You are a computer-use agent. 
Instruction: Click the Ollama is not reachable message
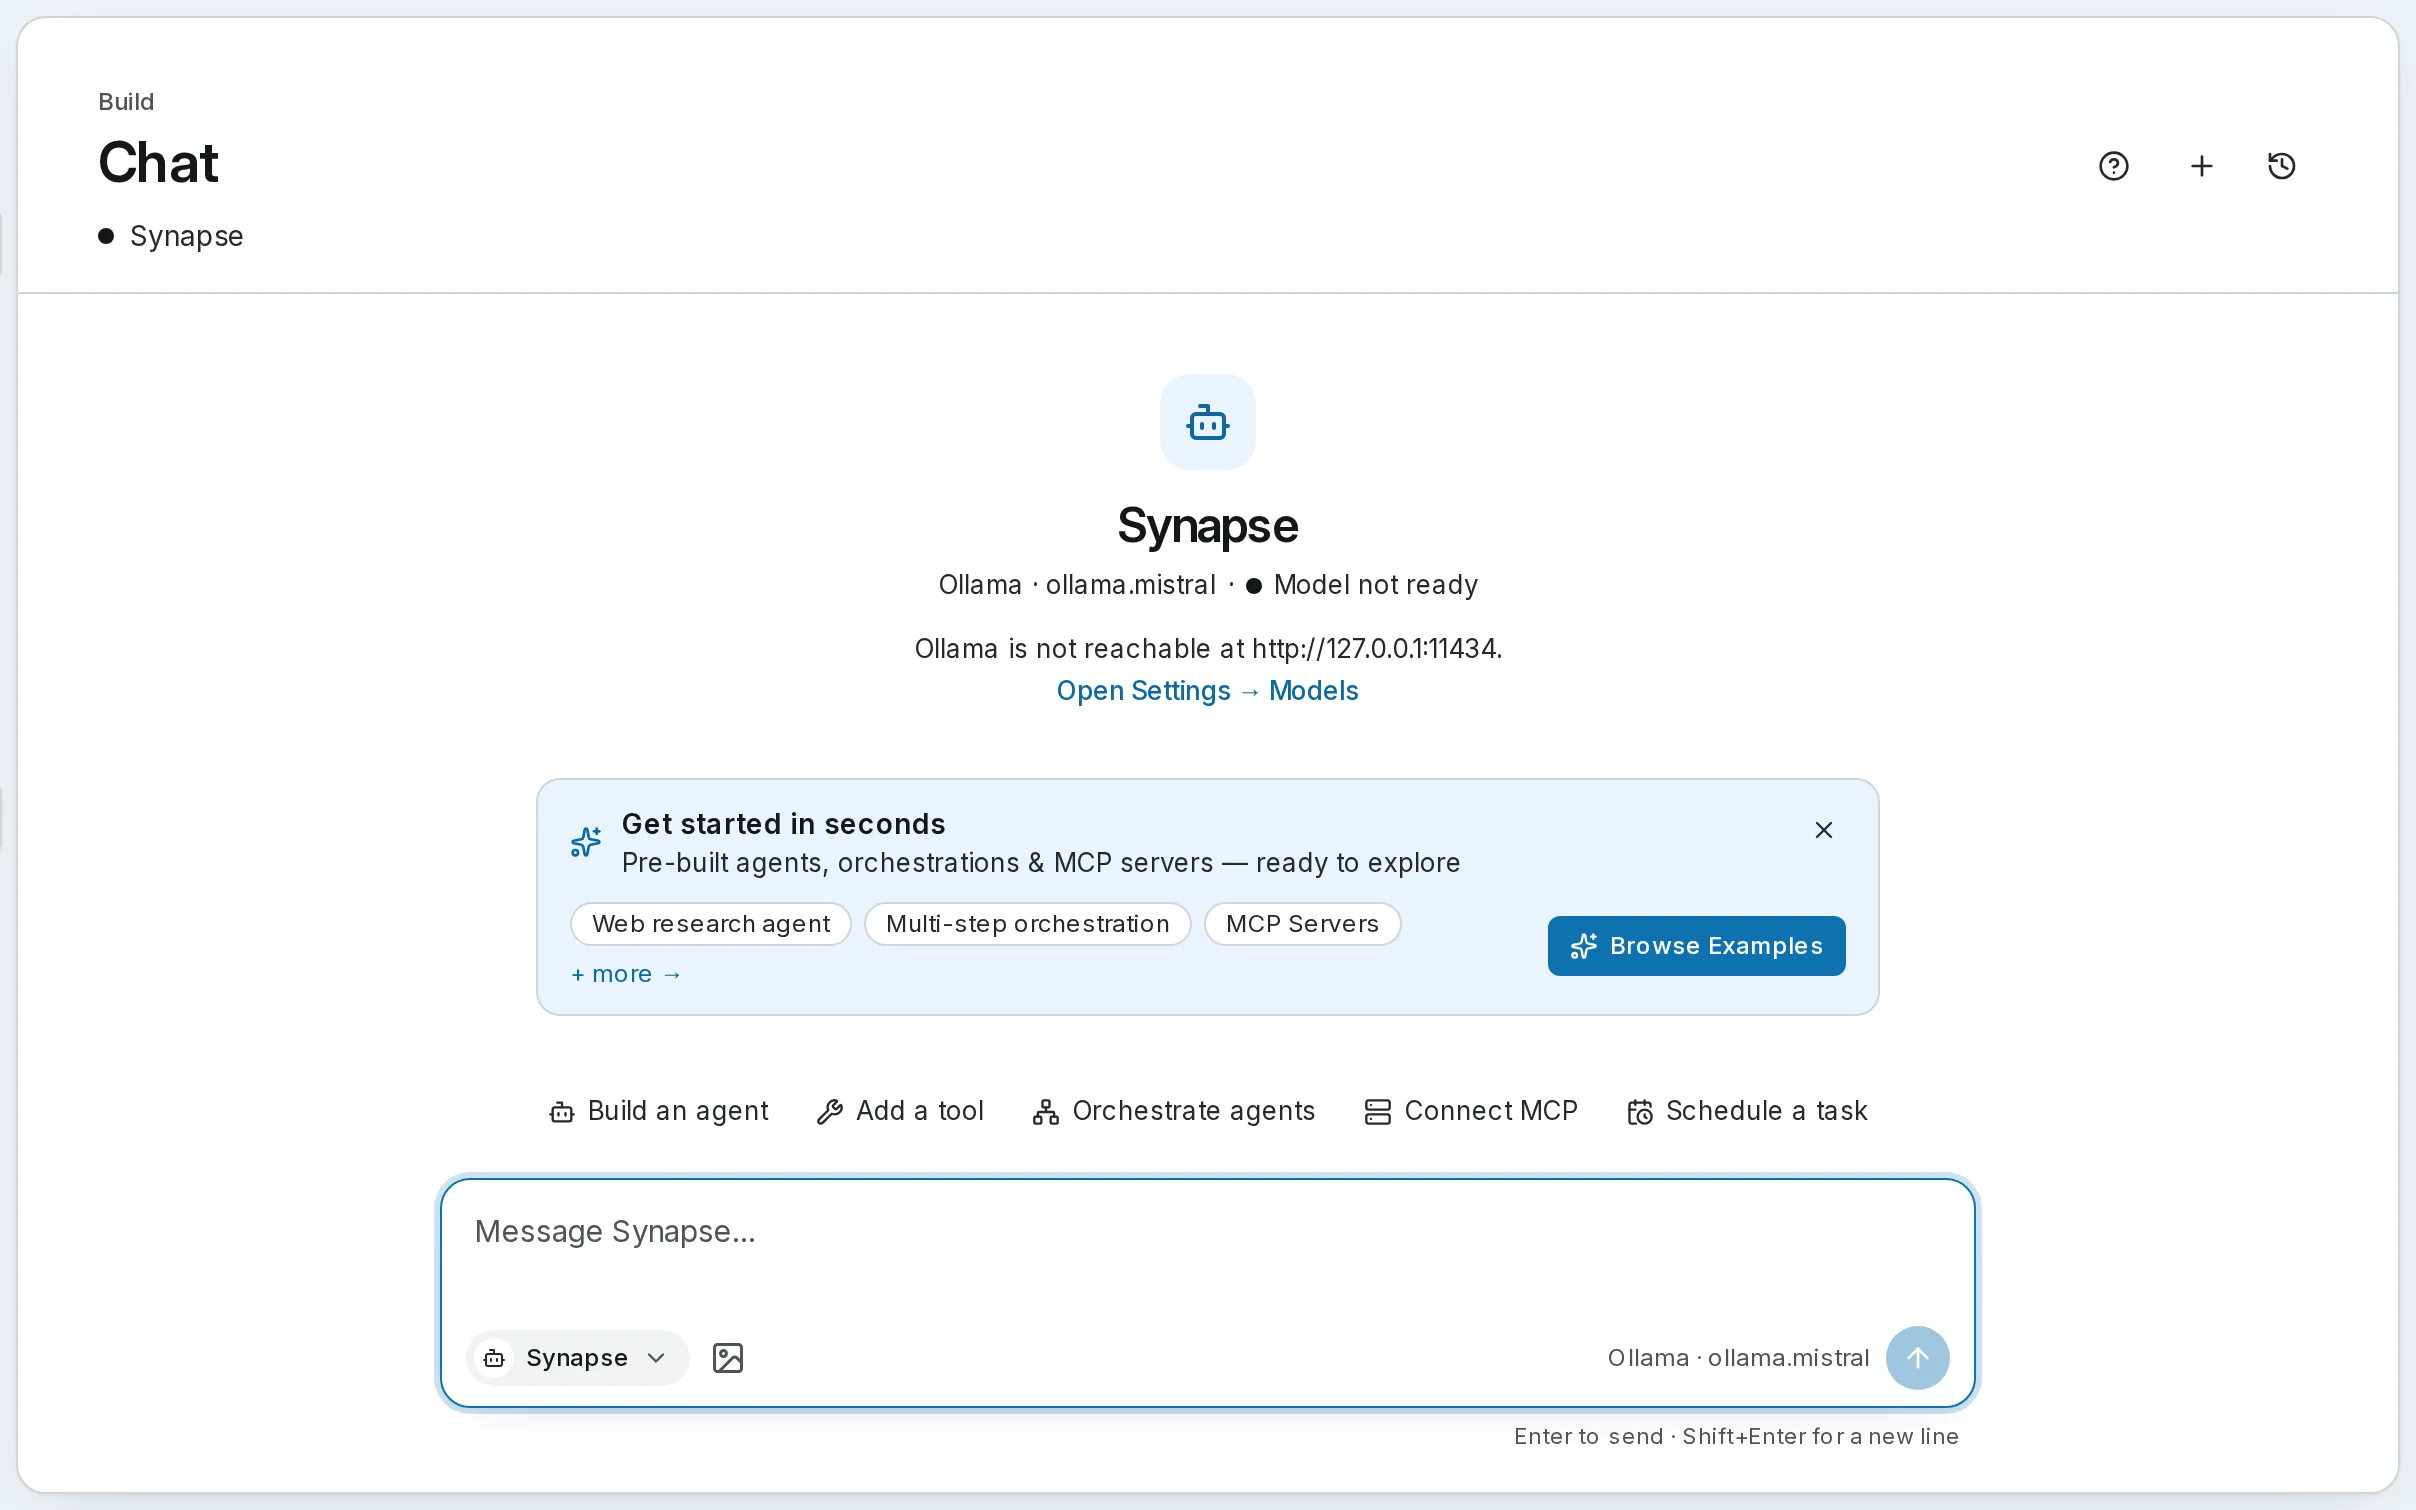point(1207,649)
